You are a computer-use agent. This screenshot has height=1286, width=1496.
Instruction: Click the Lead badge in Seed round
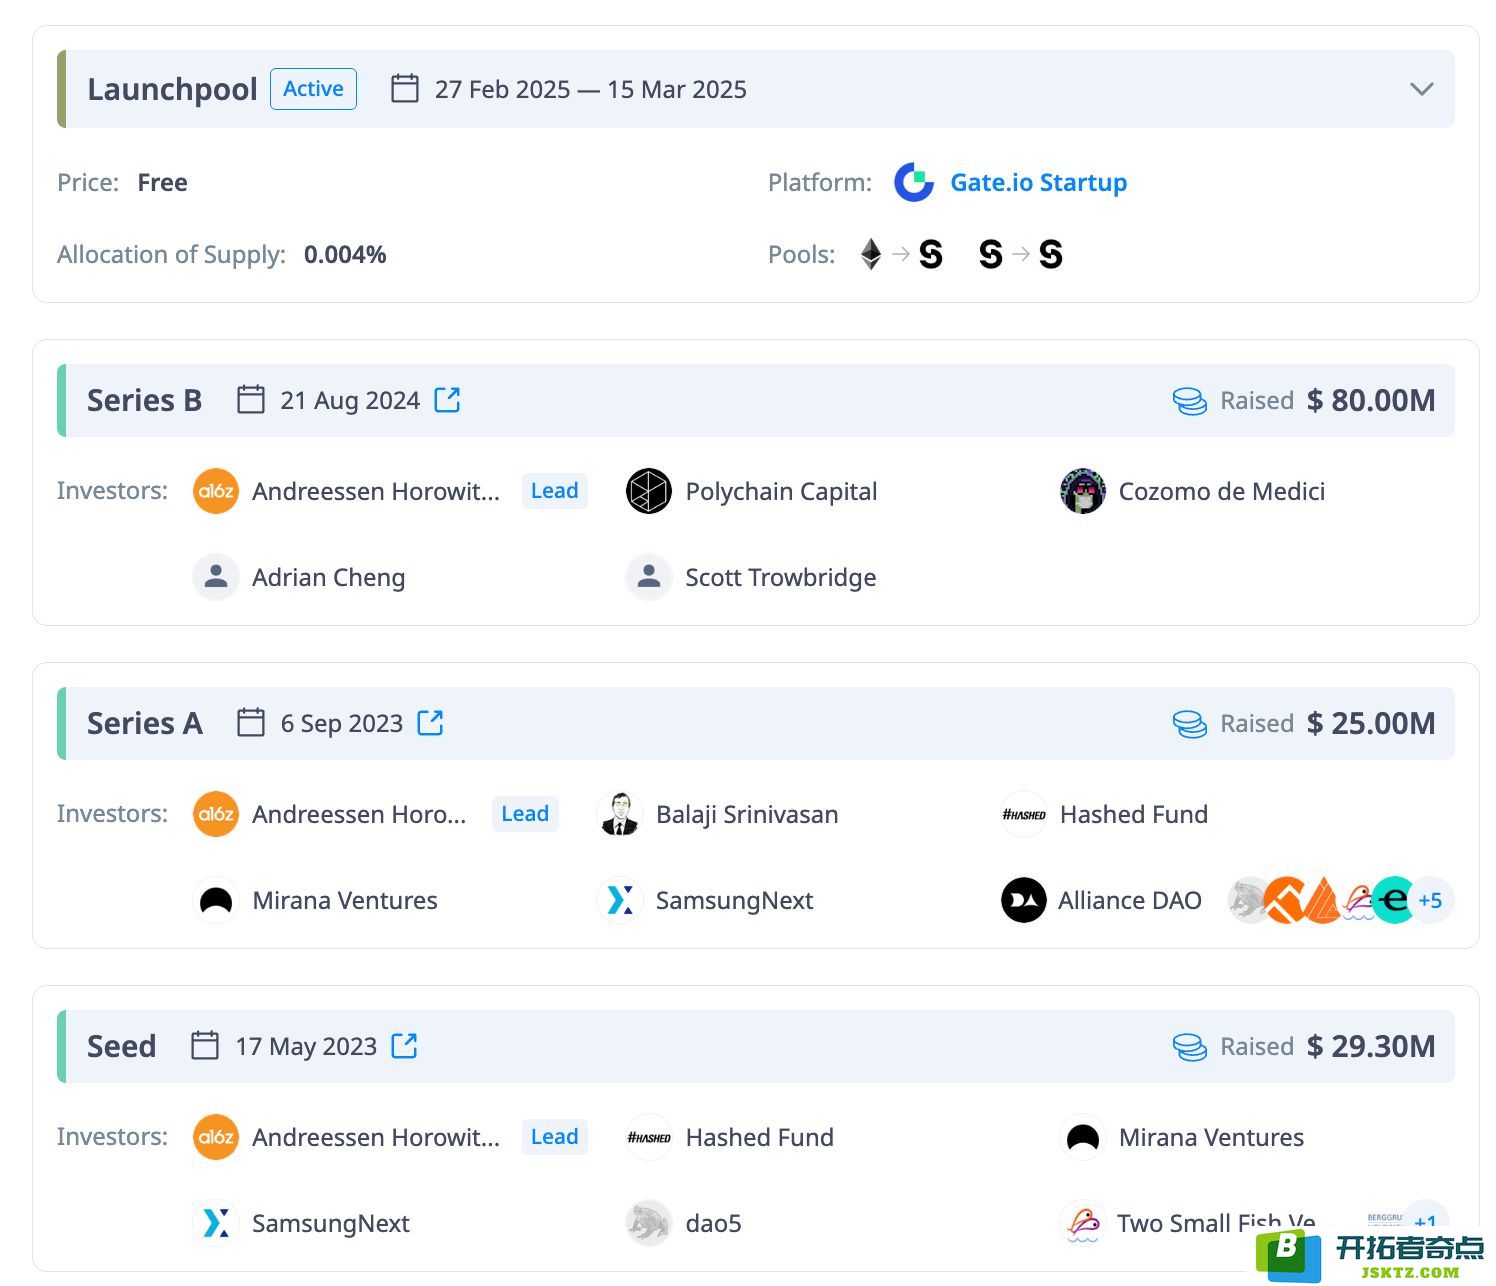(555, 1137)
